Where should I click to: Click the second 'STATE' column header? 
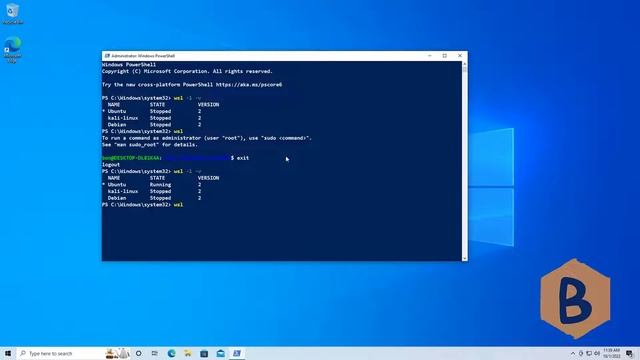(157, 178)
